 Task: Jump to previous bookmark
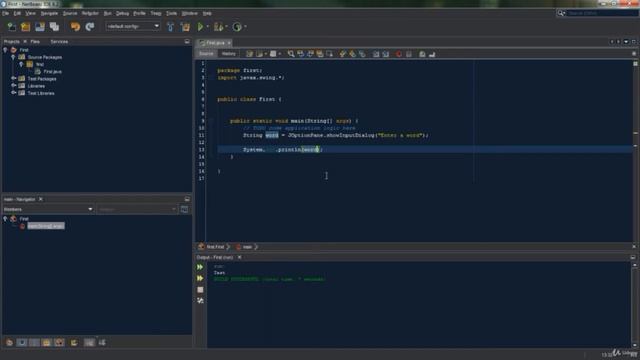pyautogui.click(x=342, y=54)
